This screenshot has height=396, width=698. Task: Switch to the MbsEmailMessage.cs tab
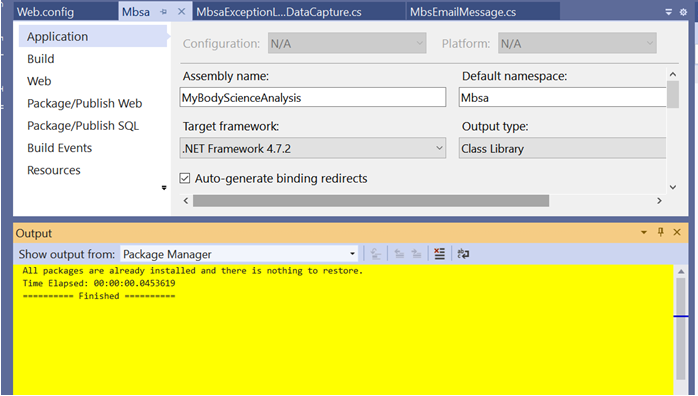click(x=463, y=12)
